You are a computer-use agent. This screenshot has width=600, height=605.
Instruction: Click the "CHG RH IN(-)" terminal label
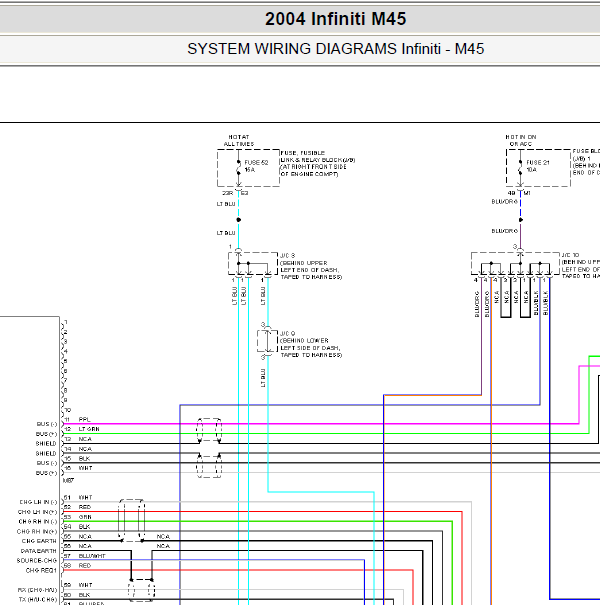[x=38, y=522]
